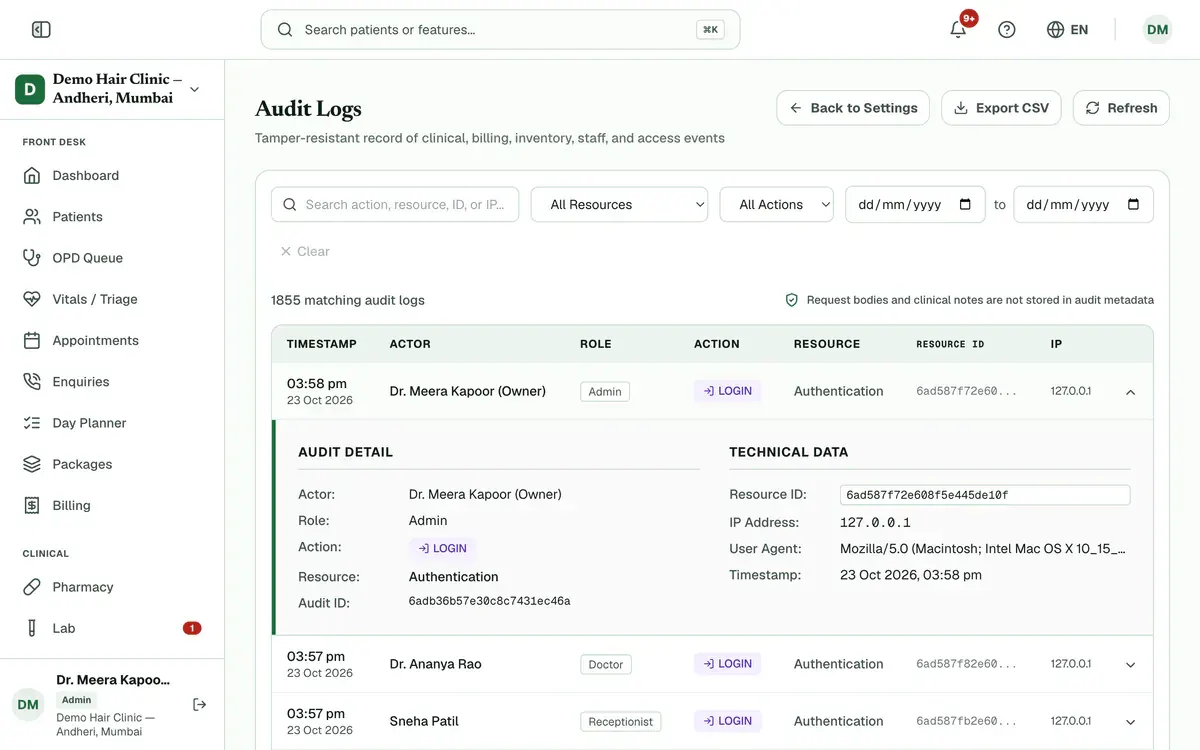Click the ACTOR column header
The height and width of the screenshot is (750, 1200).
click(410, 344)
